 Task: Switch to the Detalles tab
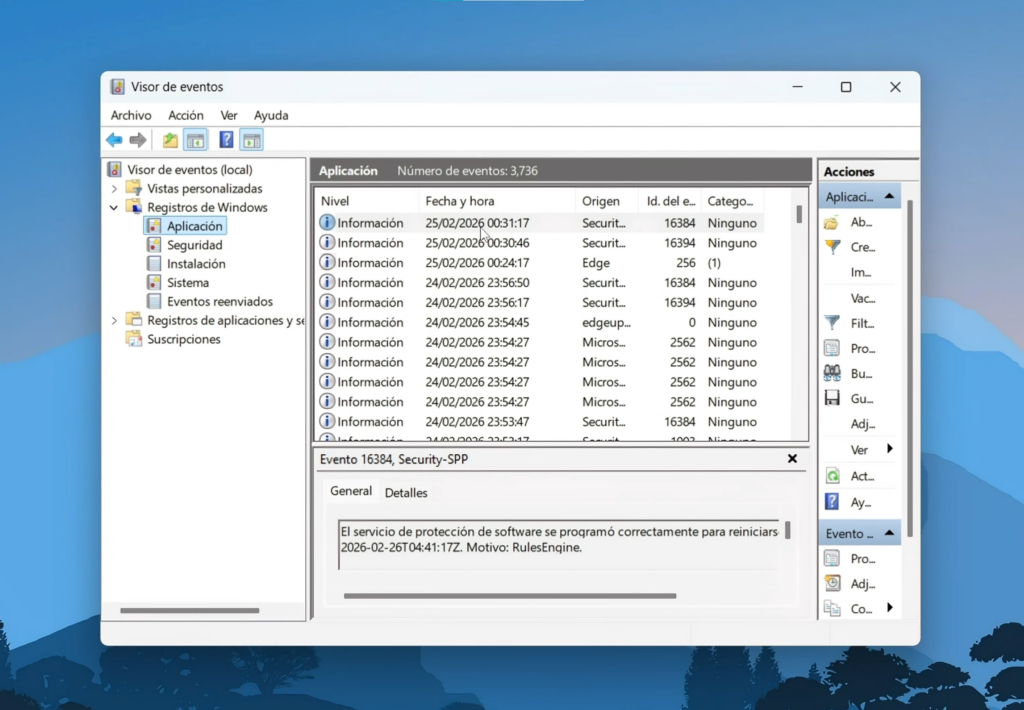click(406, 493)
